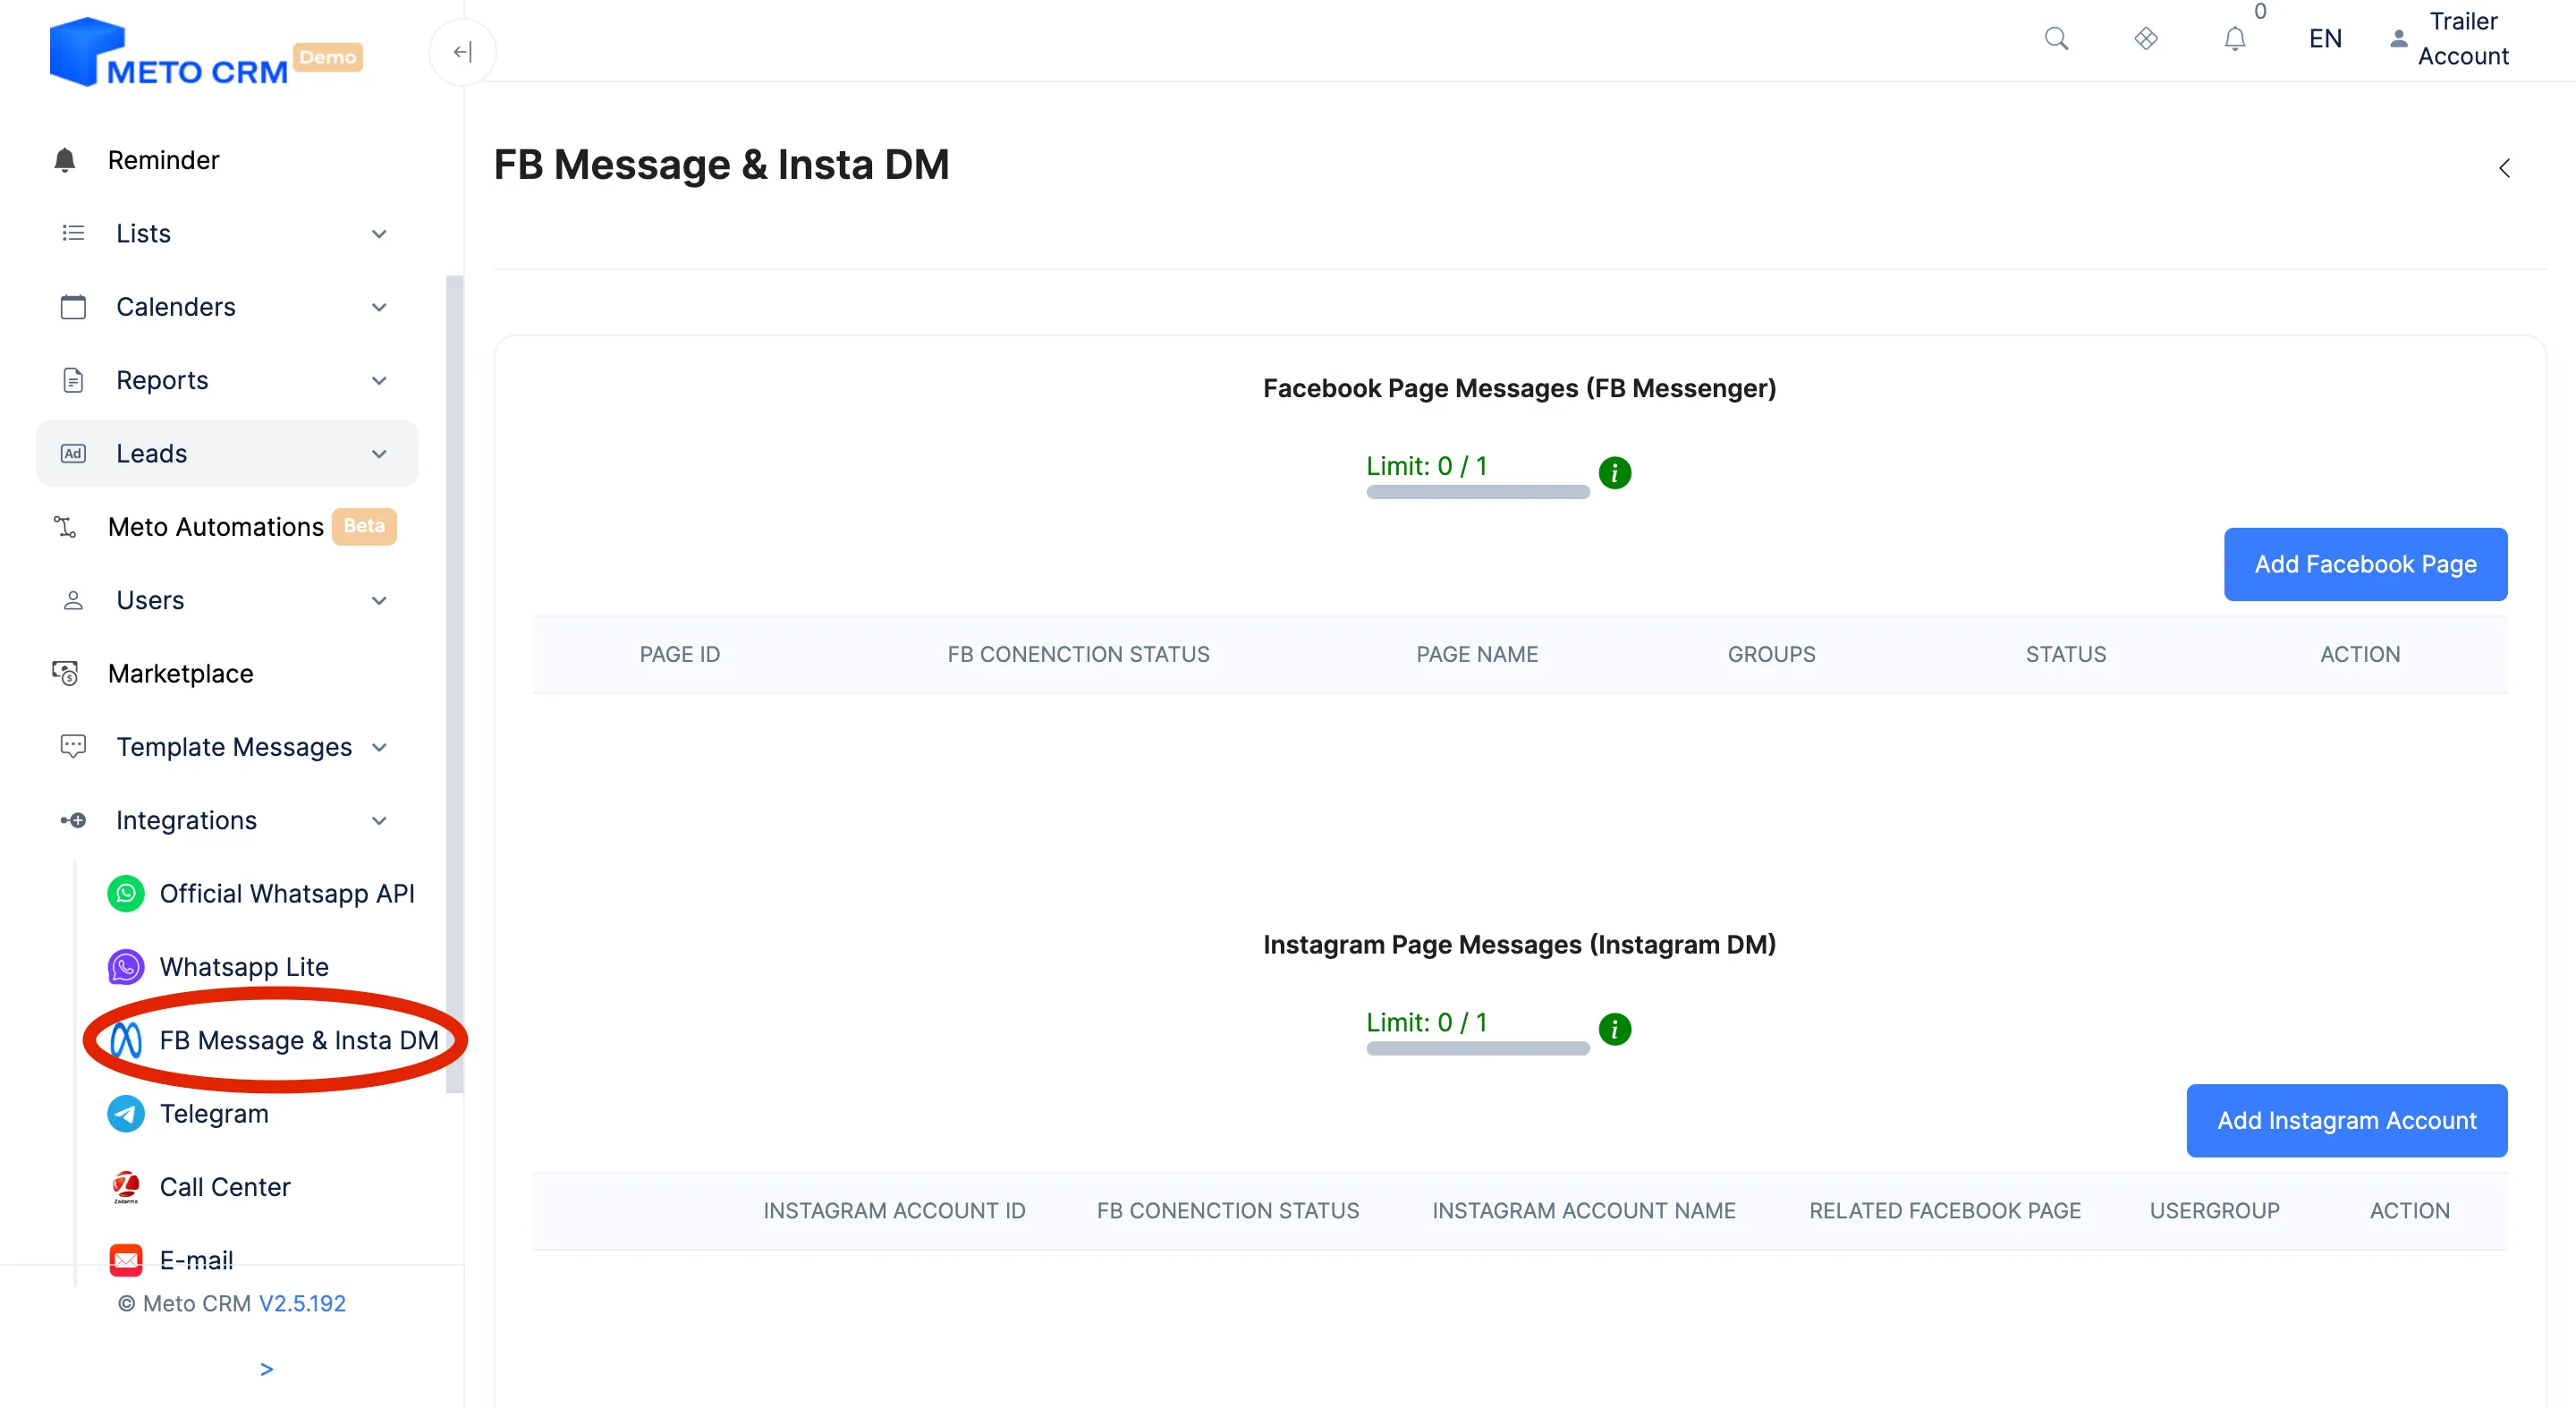Image resolution: width=2576 pixels, height=1408 pixels.
Task: Open the Marketplace menu item
Action: 180,674
